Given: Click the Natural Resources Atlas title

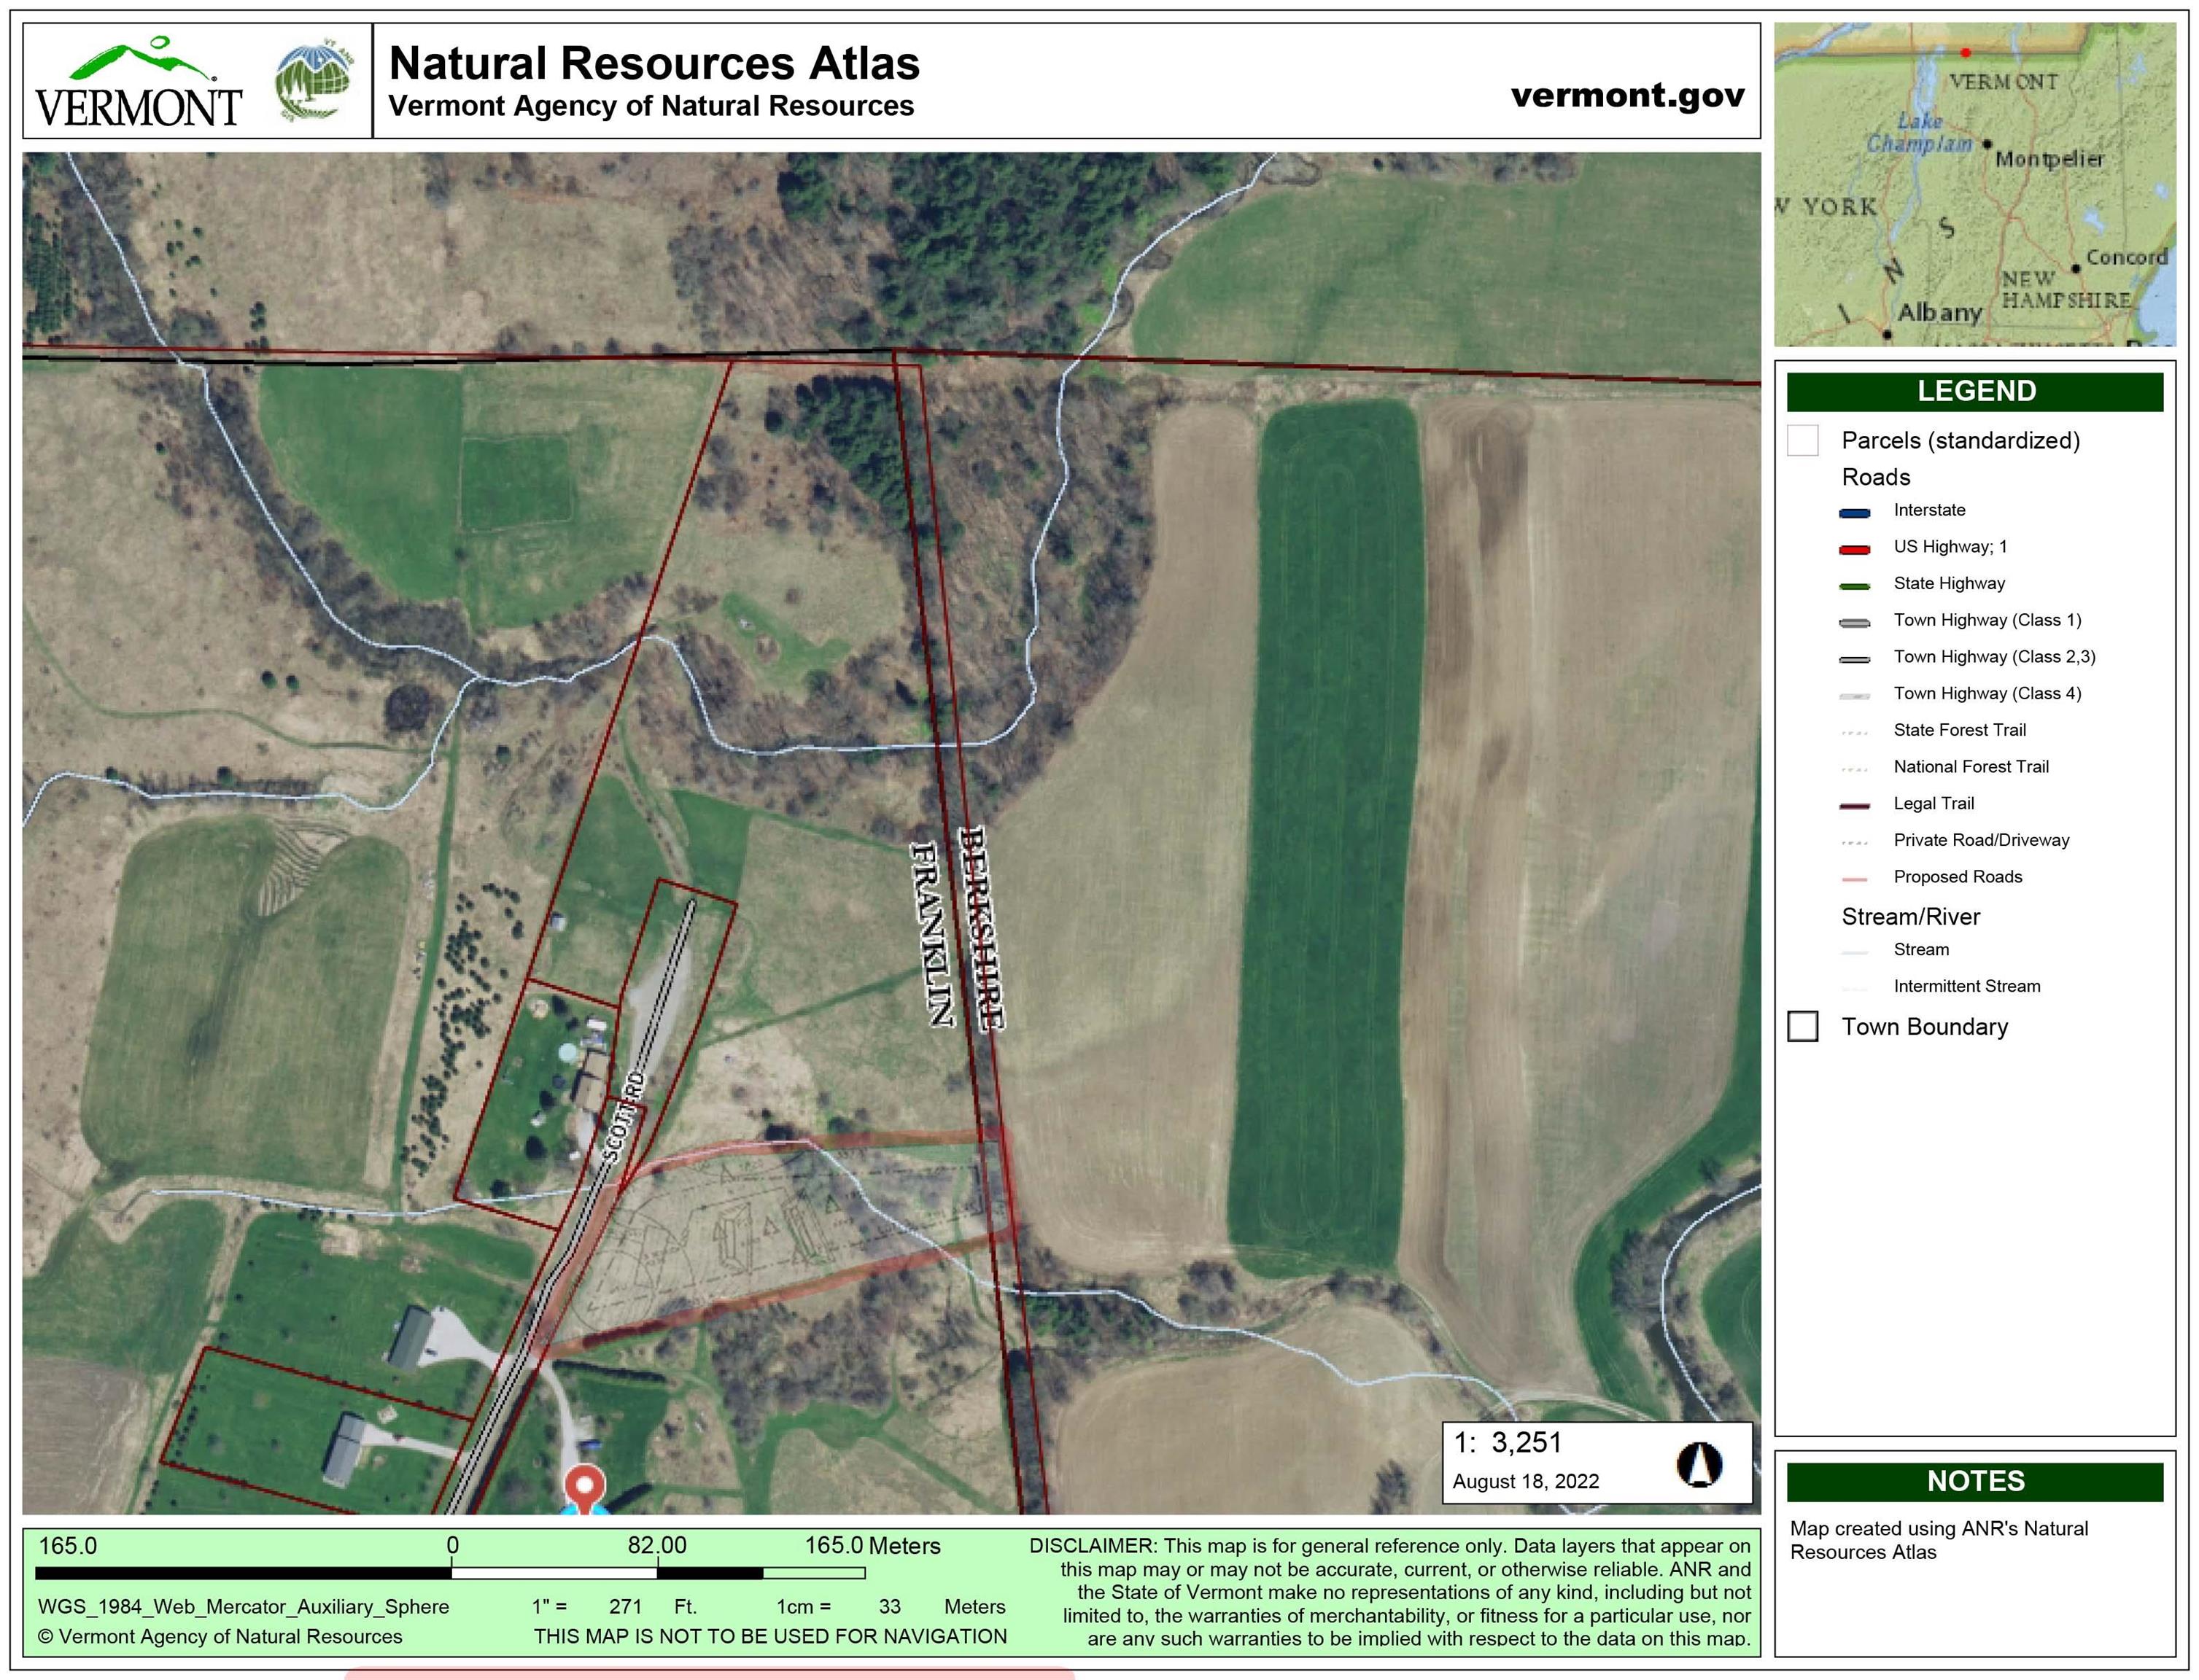Looking at the screenshot, I should [653, 63].
